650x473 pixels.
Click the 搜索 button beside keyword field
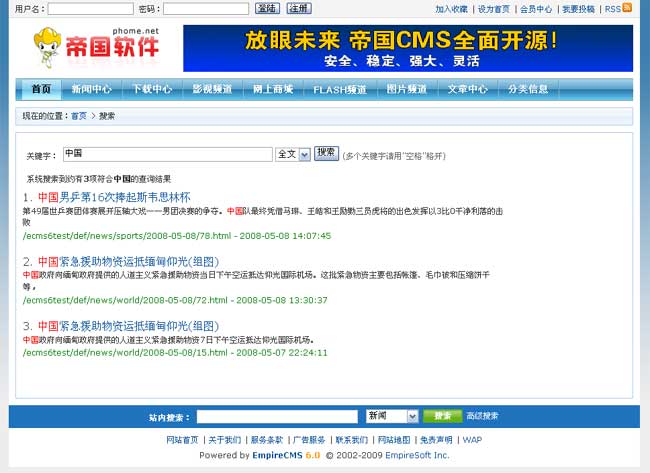tap(326, 153)
